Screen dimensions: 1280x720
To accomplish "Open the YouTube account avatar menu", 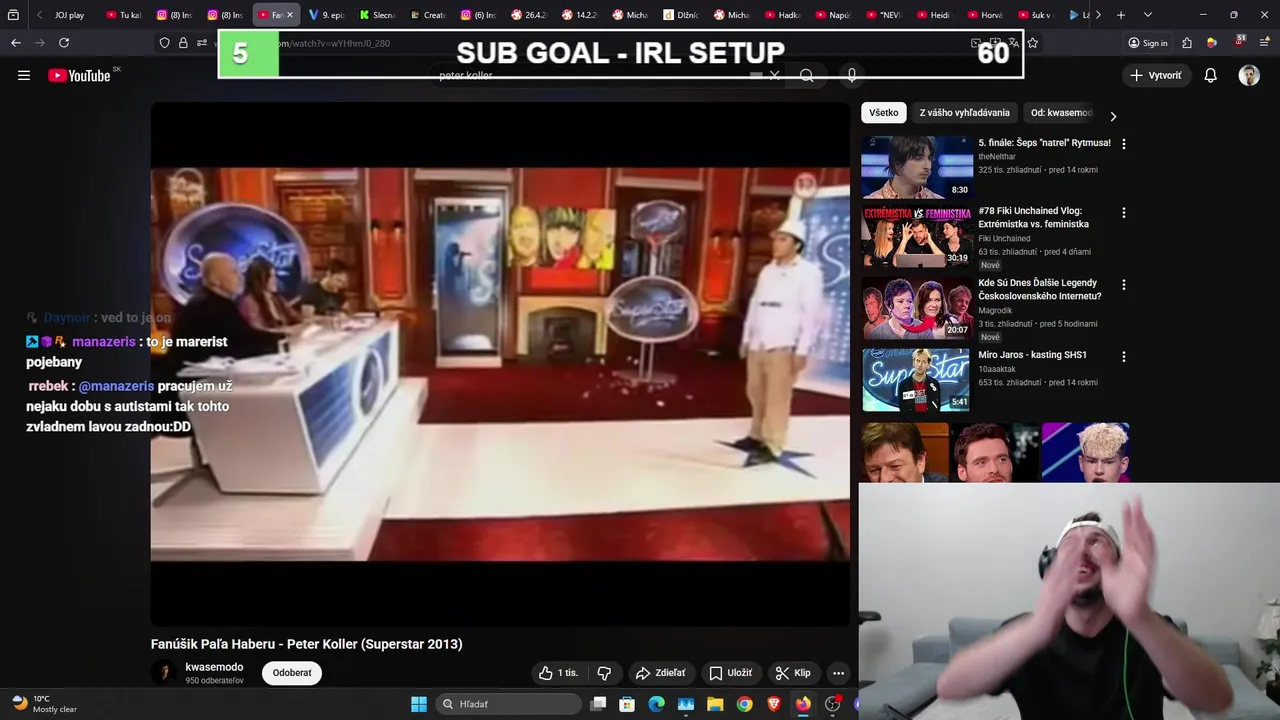I will click(1249, 75).
